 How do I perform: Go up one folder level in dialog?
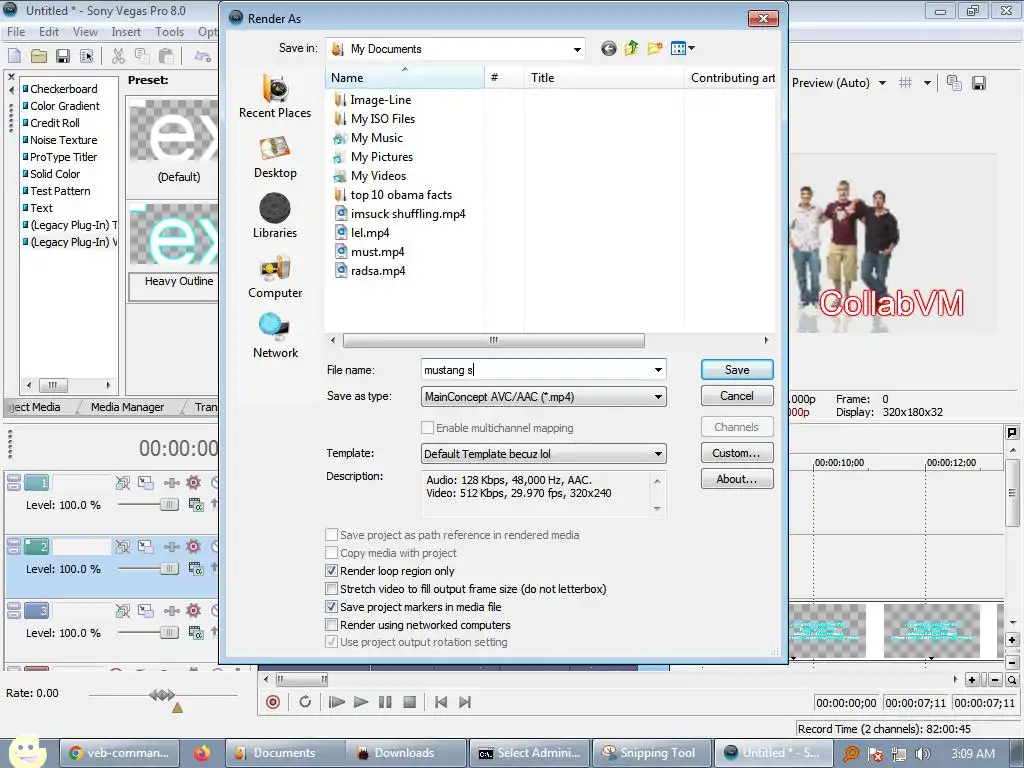(x=632, y=48)
